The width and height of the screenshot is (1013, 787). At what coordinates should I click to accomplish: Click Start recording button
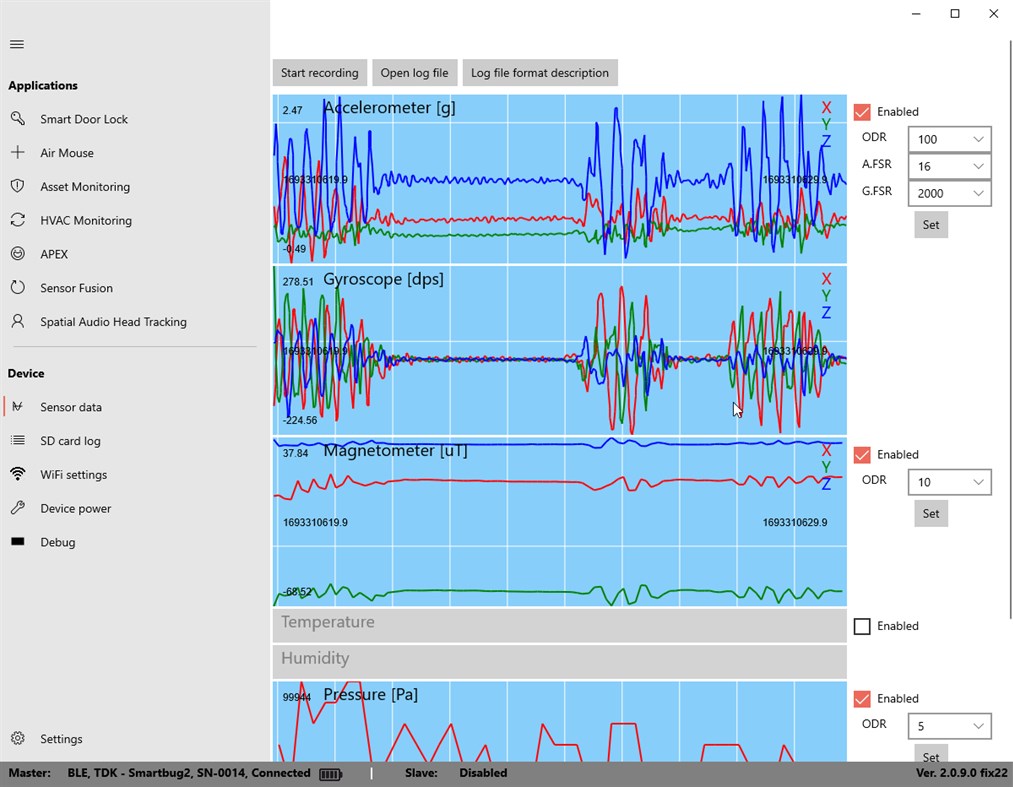320,72
